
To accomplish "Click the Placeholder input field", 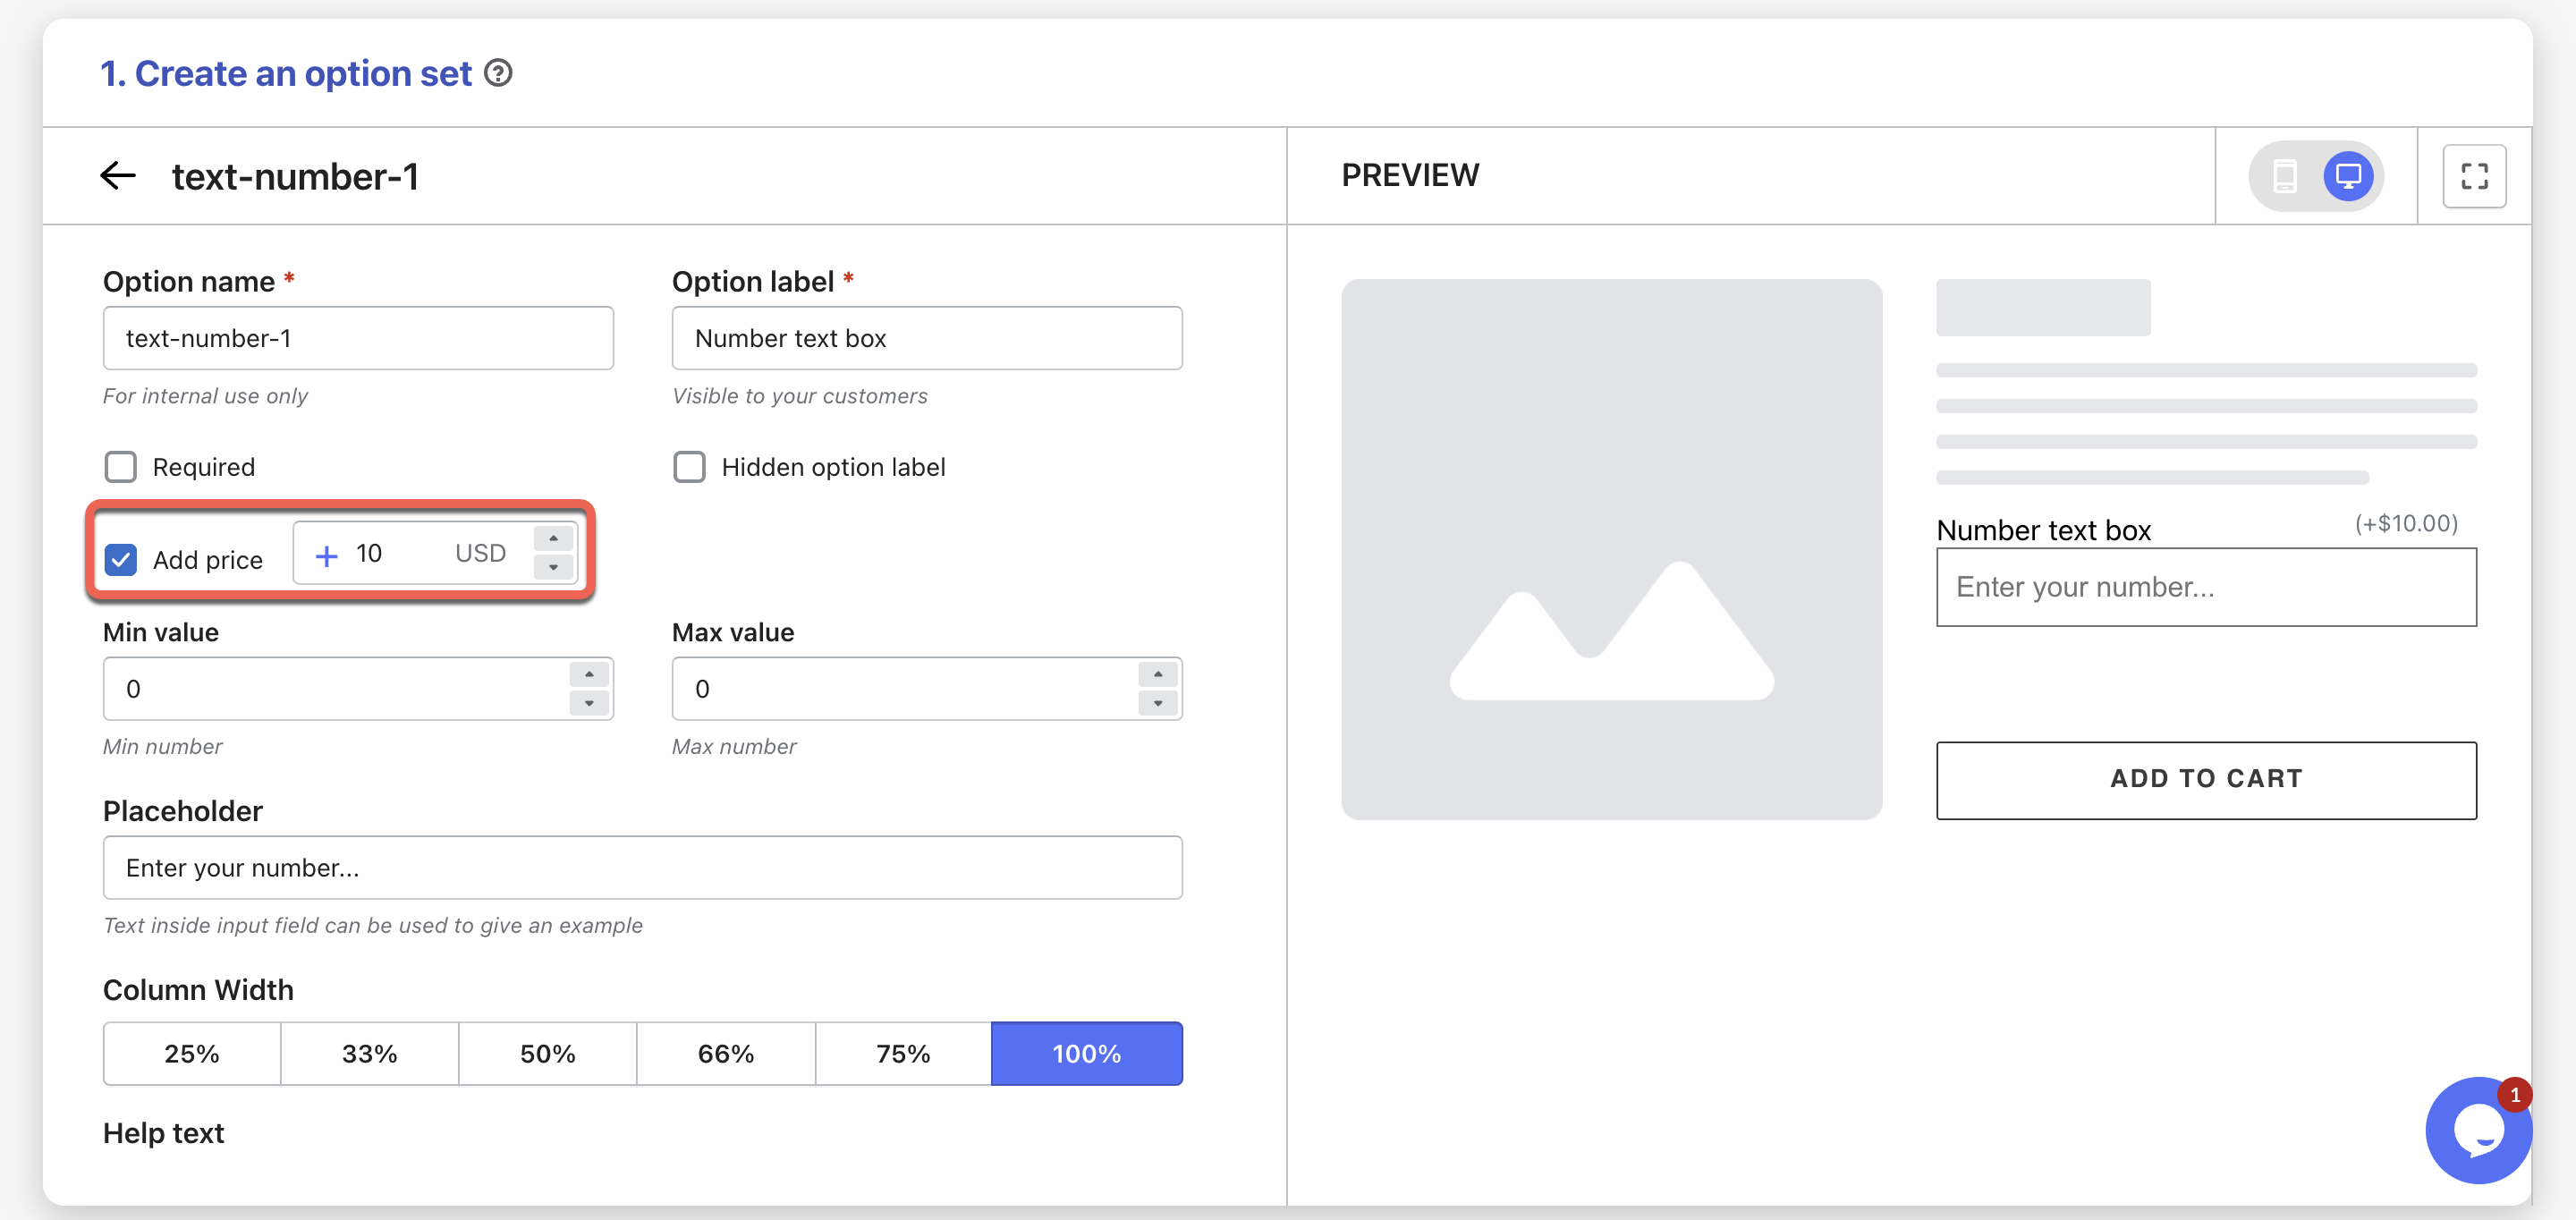I will [642, 867].
